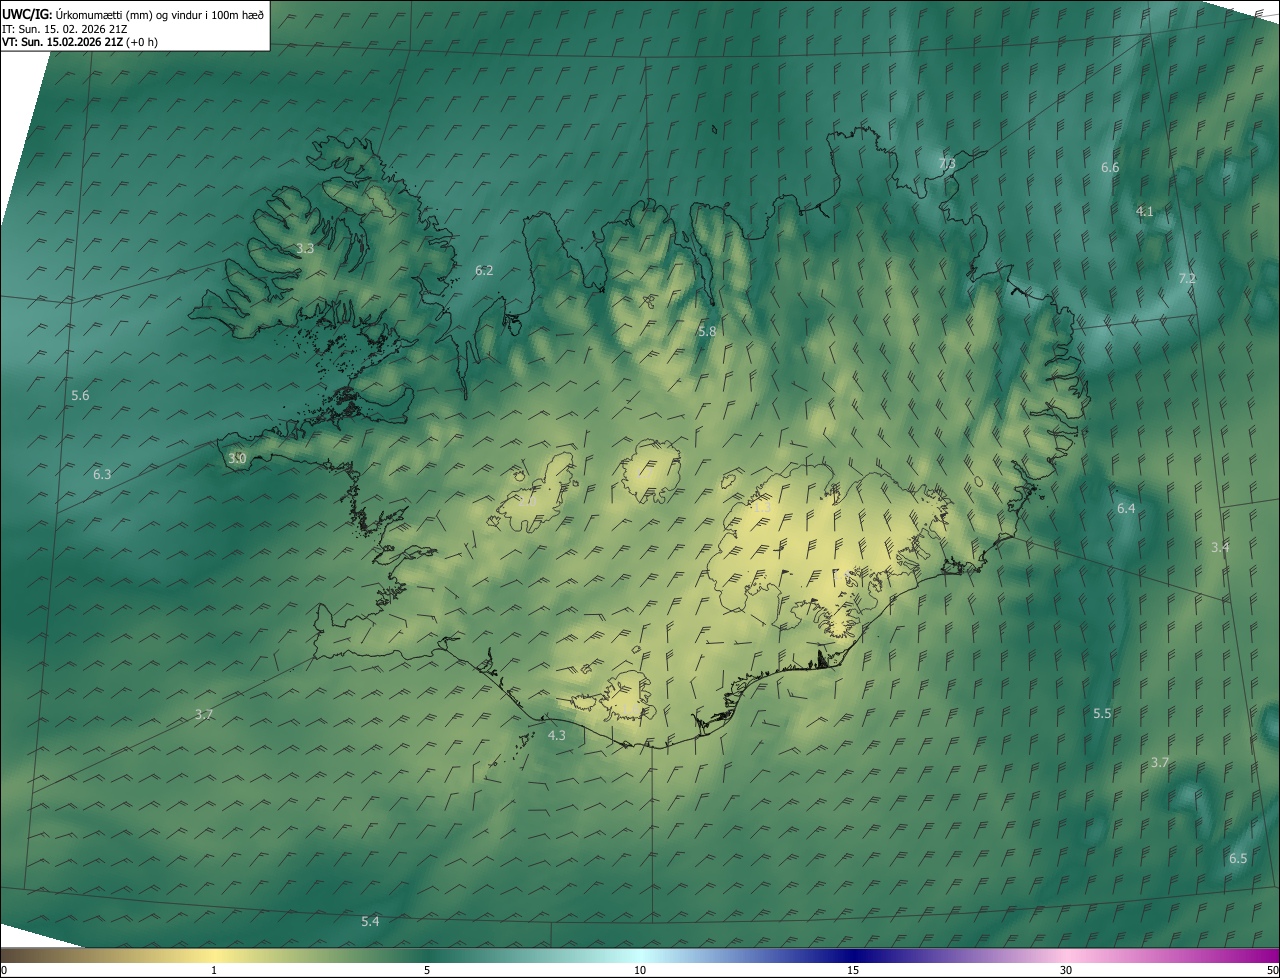Click the 3.4 value label on the map
The height and width of the screenshot is (978, 1280).
1220,547
